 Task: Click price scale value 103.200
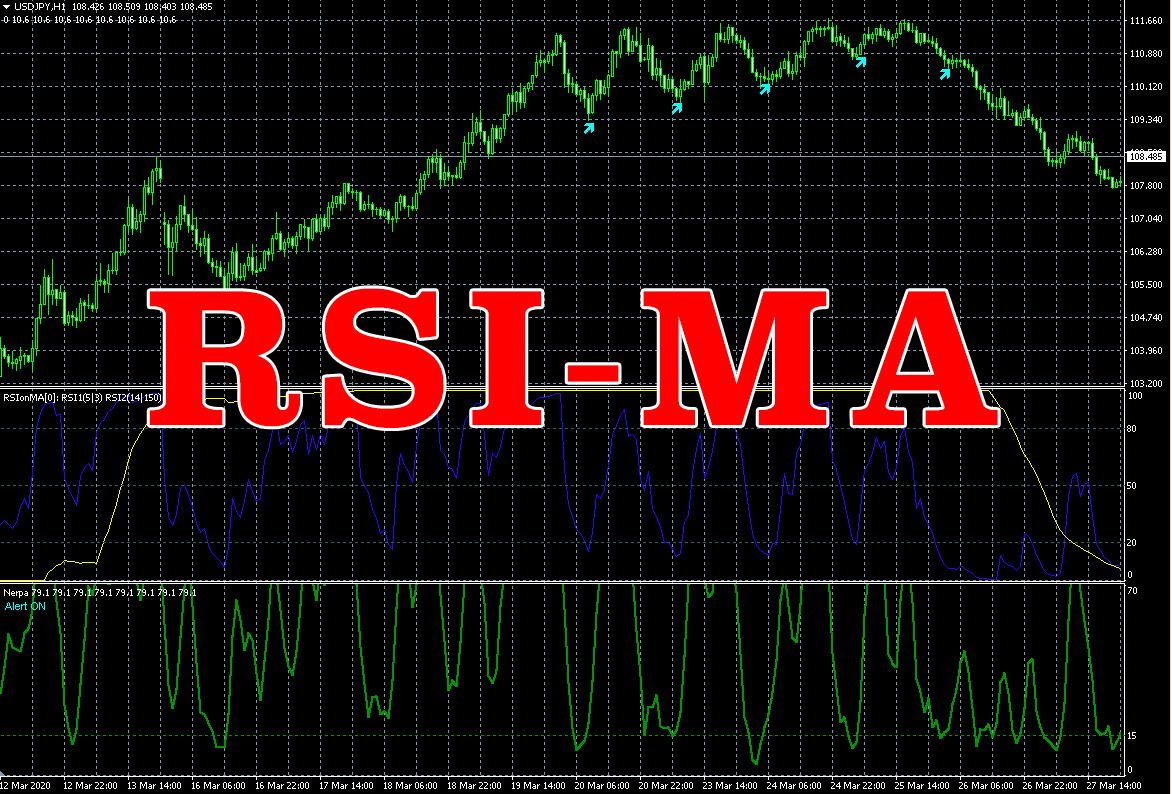click(x=1146, y=383)
